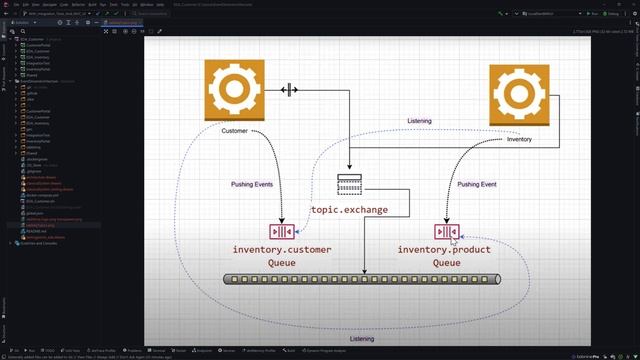Click the search magnifier in Solution panel
The image size is (640, 360).
coord(23,31)
